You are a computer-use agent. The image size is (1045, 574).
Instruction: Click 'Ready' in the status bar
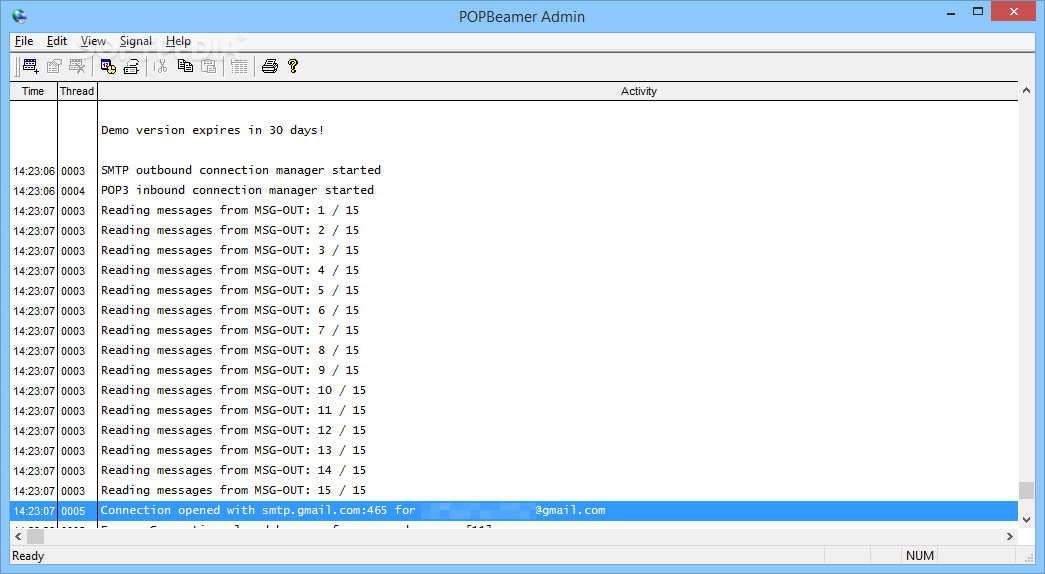(x=28, y=556)
